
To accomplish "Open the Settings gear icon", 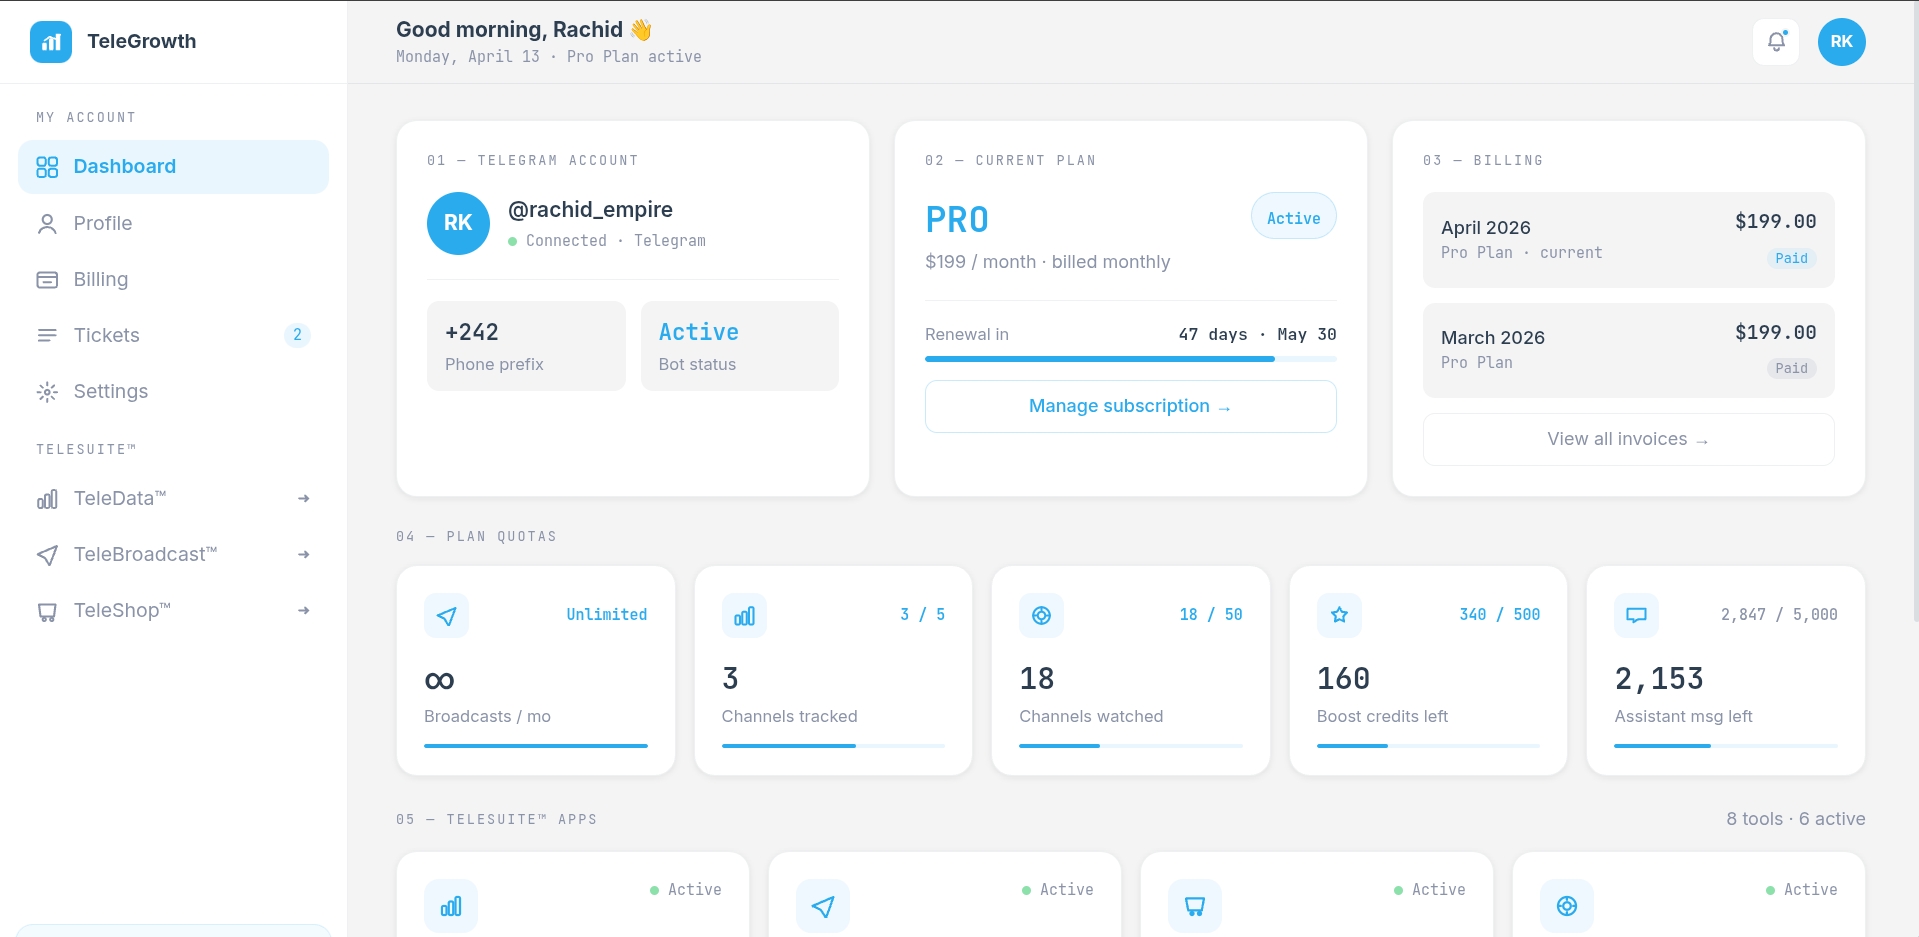I will 47,392.
